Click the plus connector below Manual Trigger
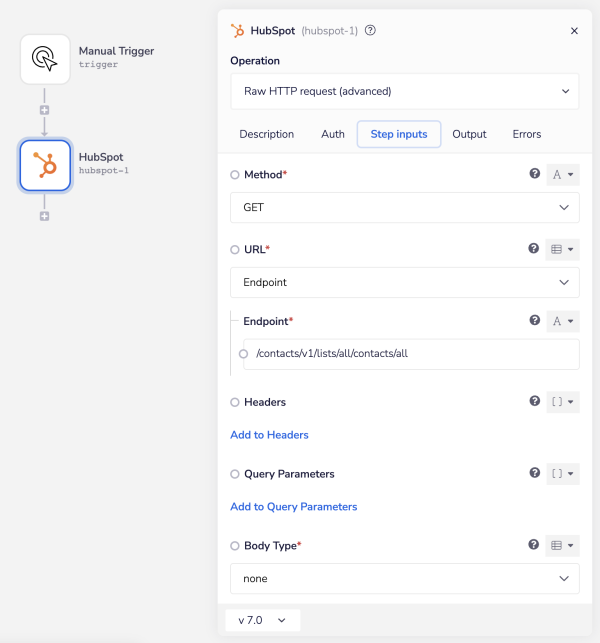 pyautogui.click(x=44, y=110)
